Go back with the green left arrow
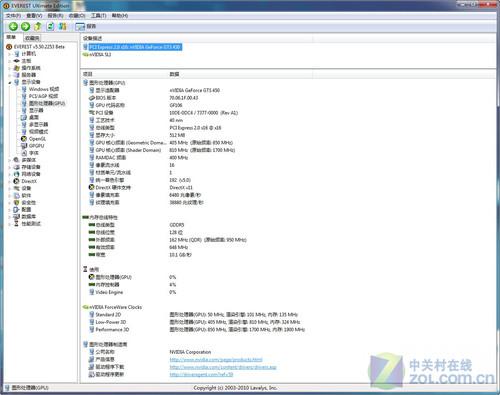The height and width of the screenshot is (395, 500). click(13, 26)
